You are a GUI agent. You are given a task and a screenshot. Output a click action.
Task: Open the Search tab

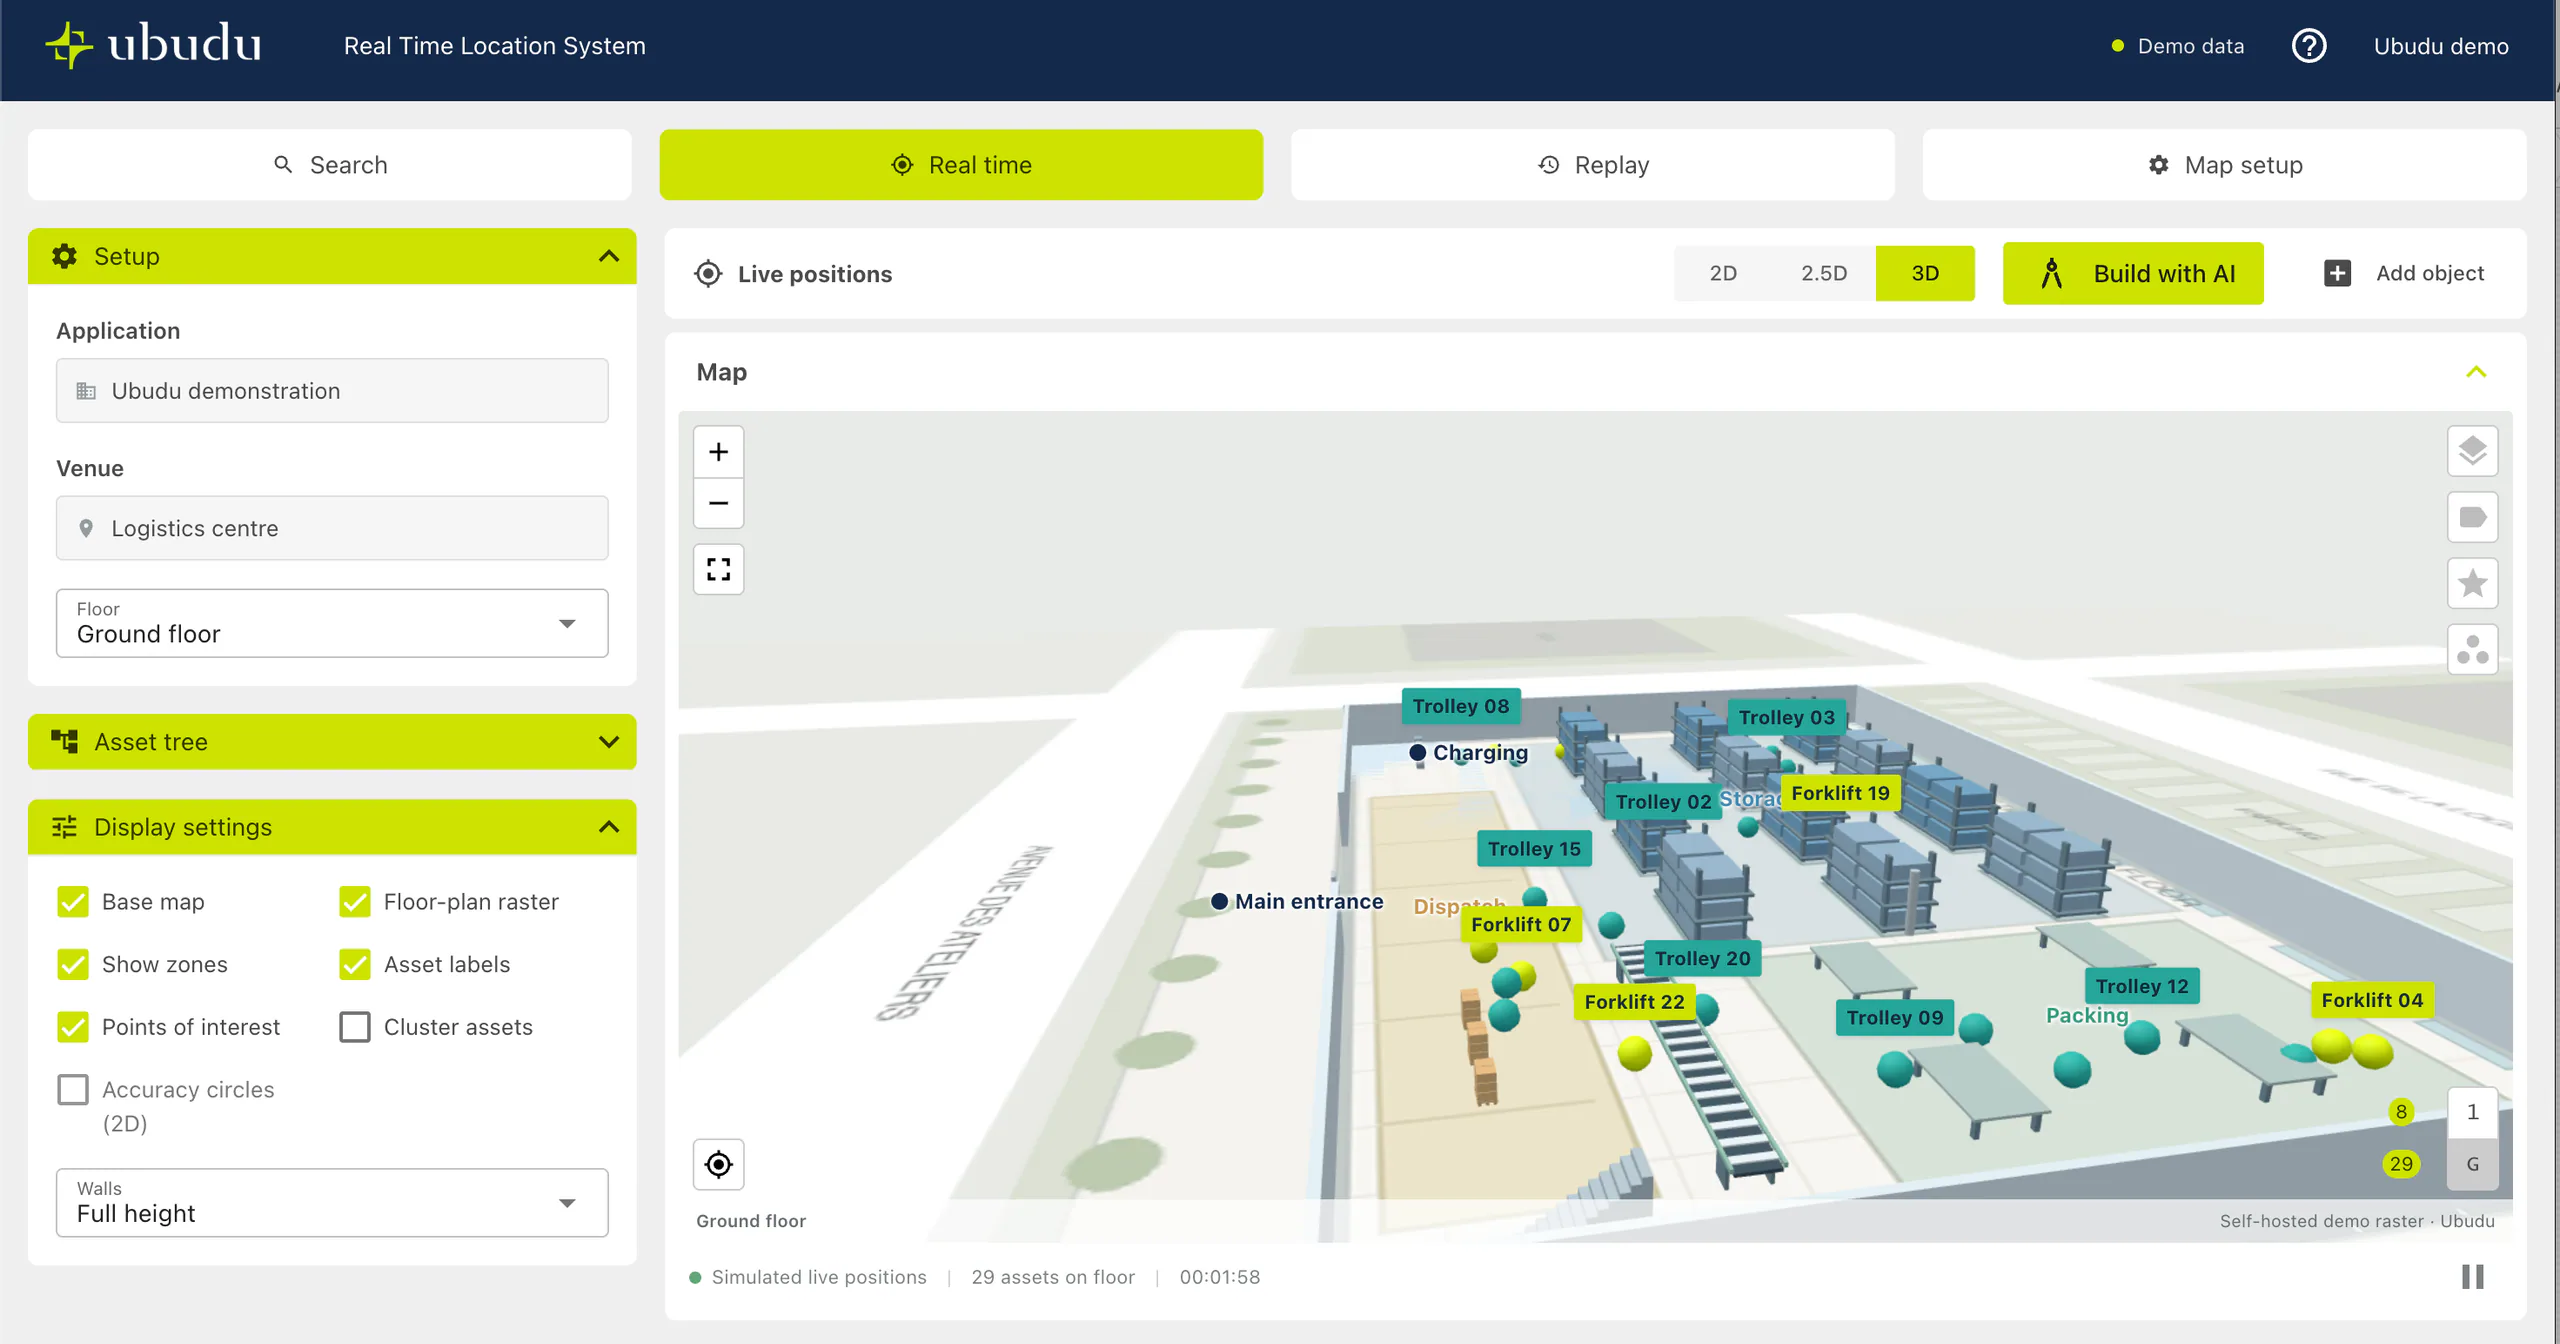tap(330, 165)
